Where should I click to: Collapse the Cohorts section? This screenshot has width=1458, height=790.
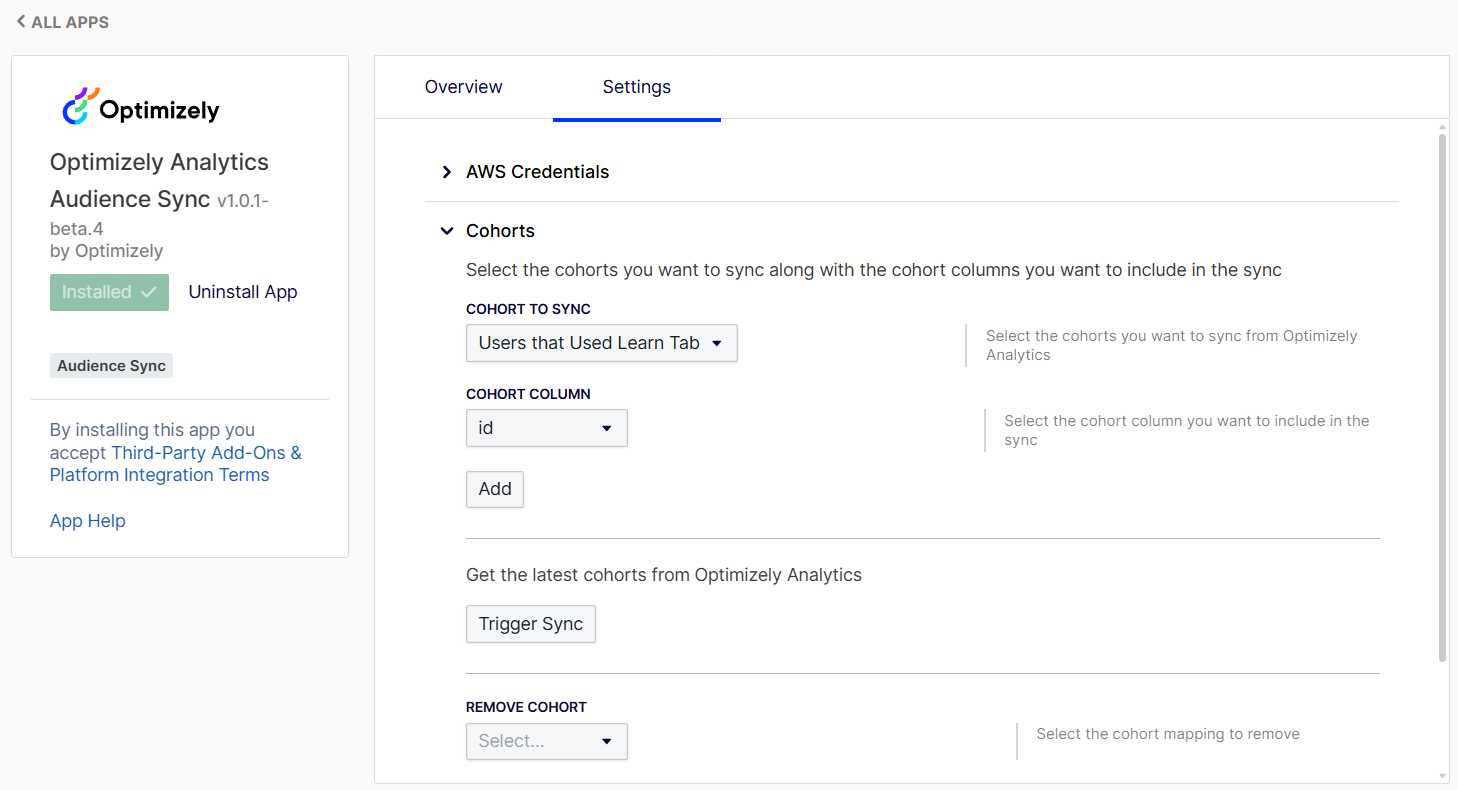coord(447,231)
